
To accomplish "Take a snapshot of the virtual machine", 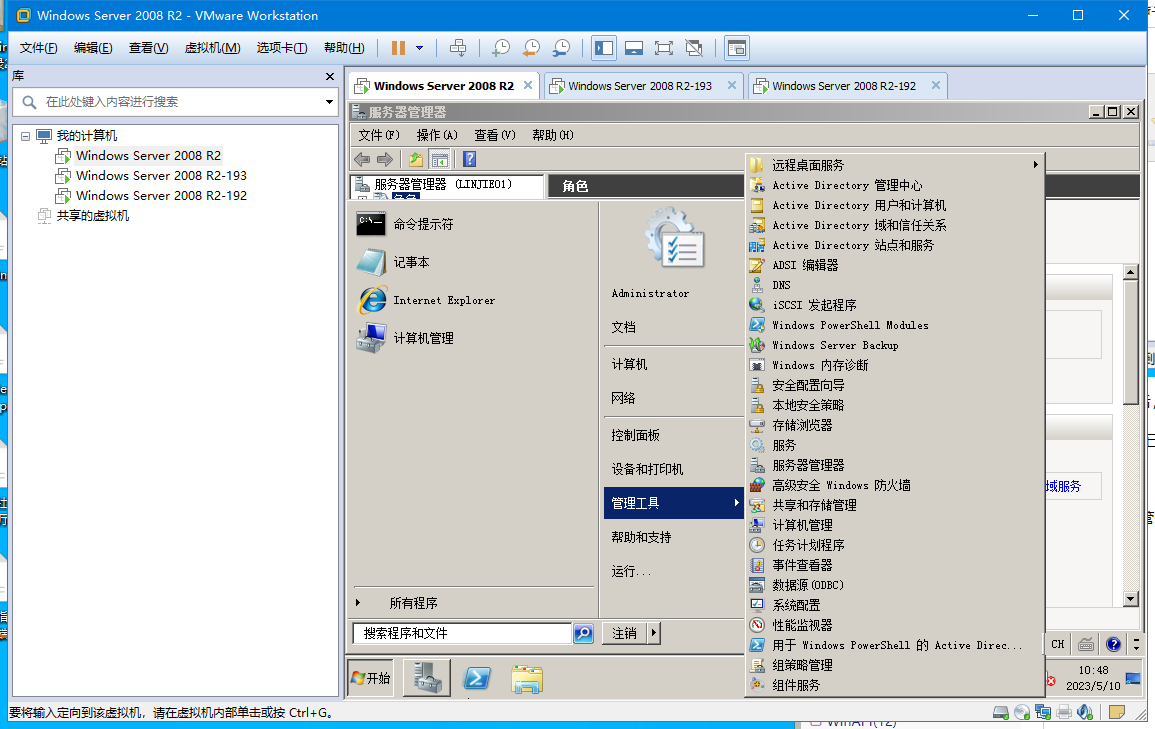I will (x=501, y=48).
